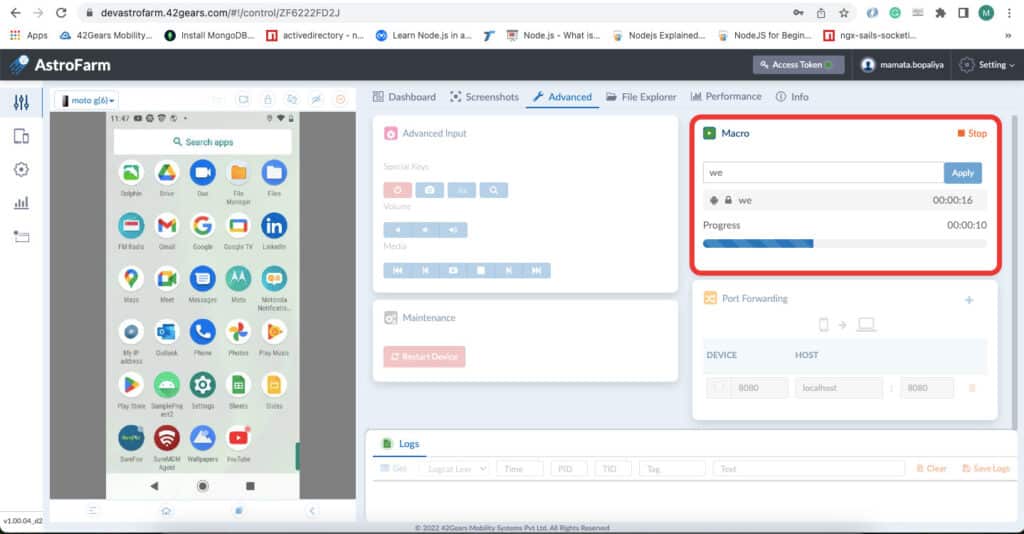Tap the LinkedIn app on the phone
The height and width of the screenshot is (534, 1024).
tap(274, 226)
